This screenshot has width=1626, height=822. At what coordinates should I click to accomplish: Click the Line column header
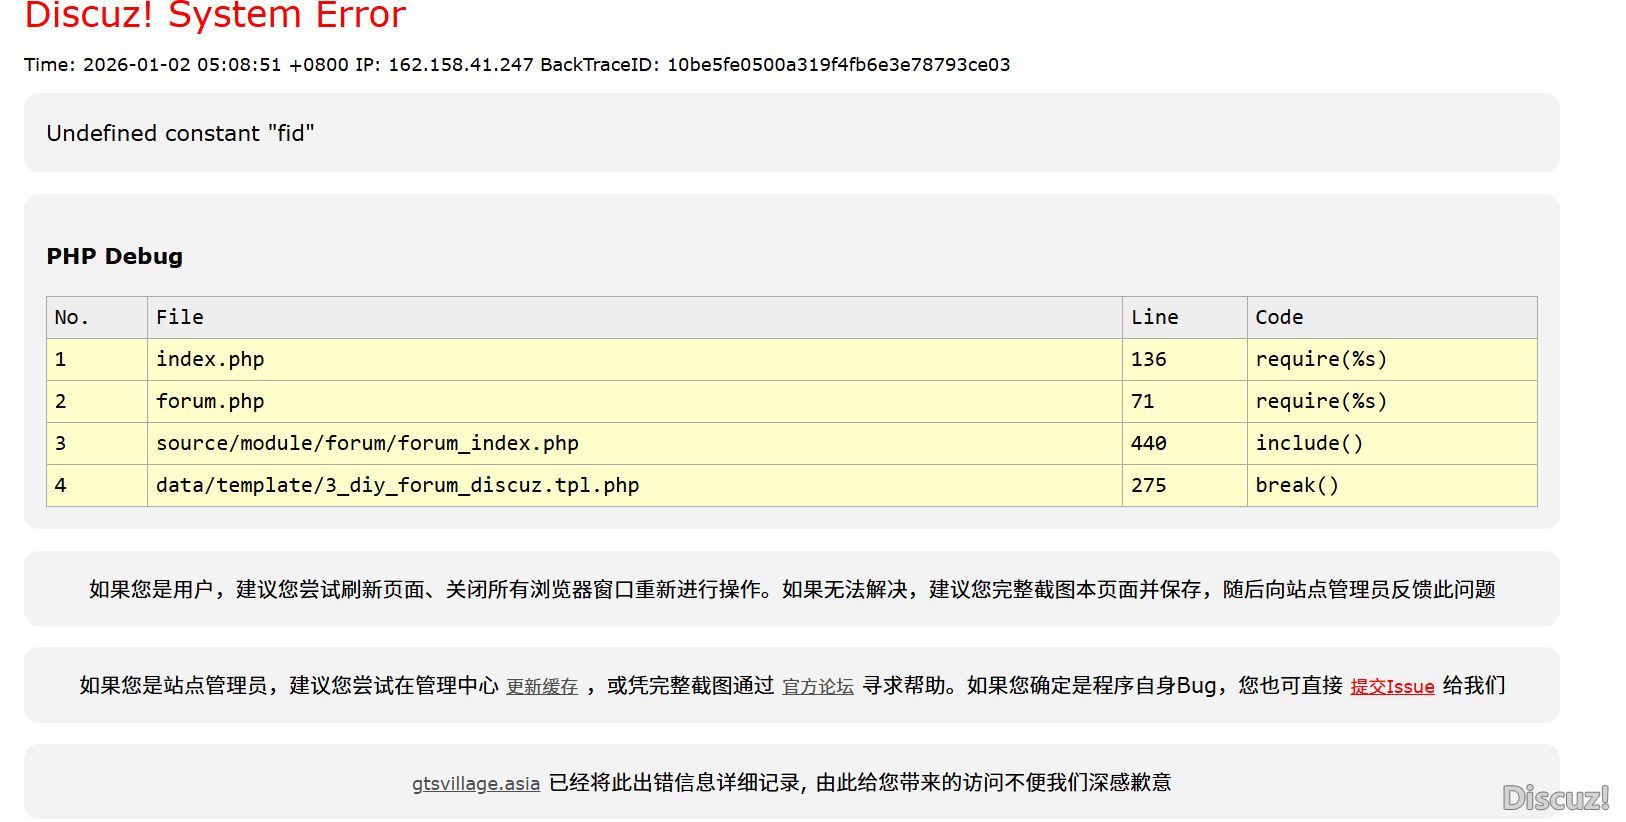coord(1154,317)
